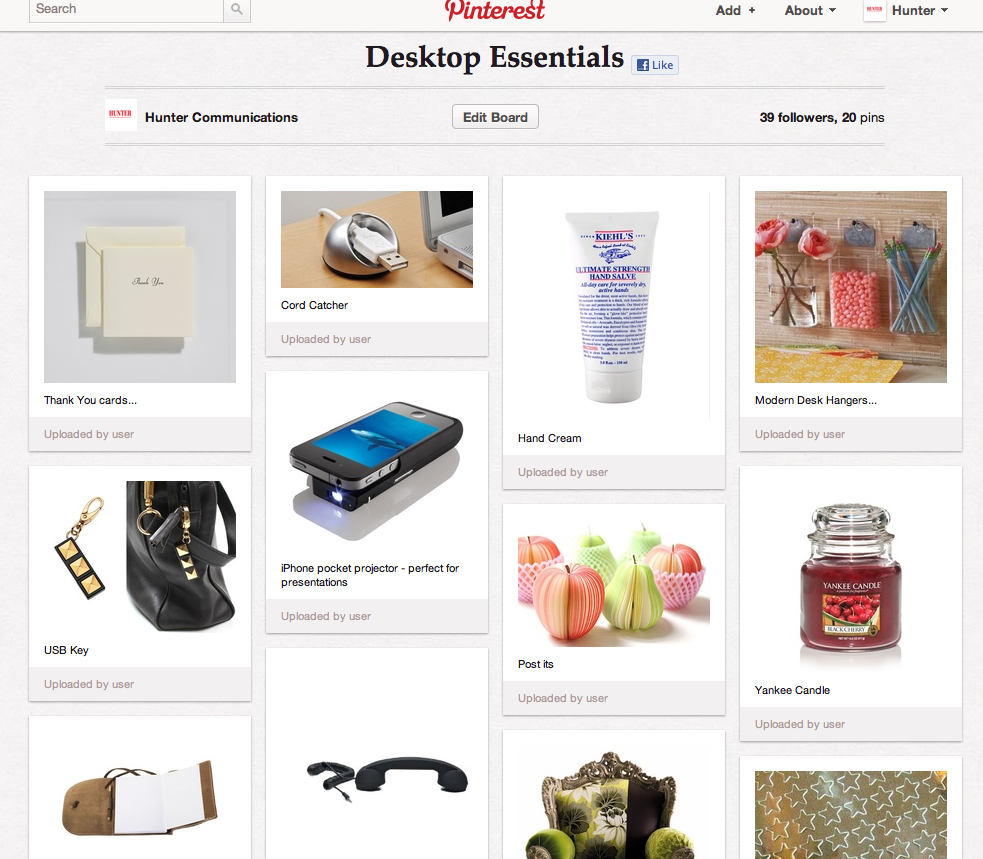
Task: Click the Facebook Like button
Action: click(654, 65)
